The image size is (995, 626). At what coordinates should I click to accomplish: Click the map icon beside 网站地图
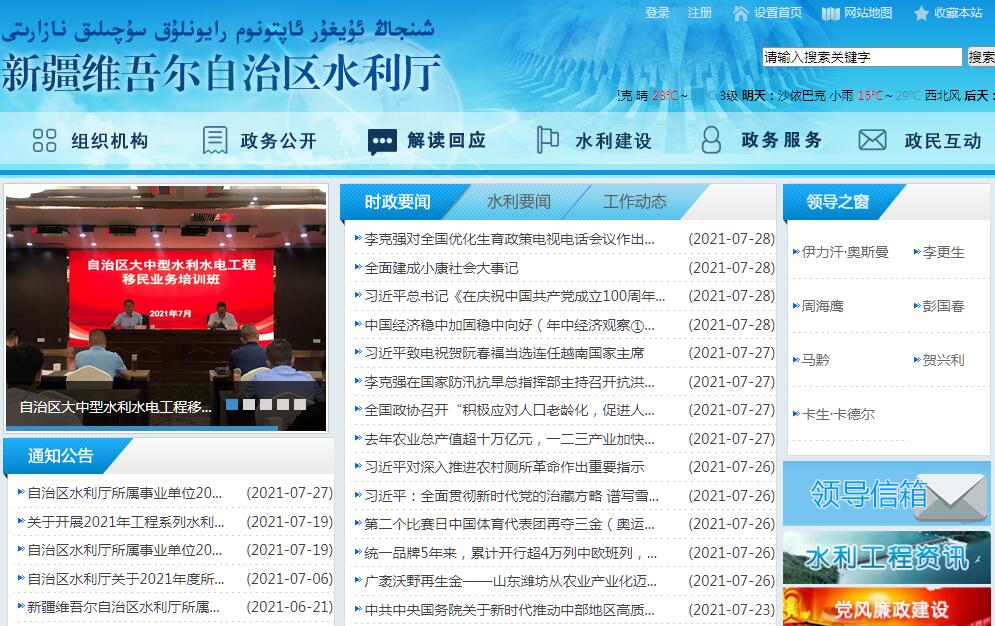click(831, 13)
